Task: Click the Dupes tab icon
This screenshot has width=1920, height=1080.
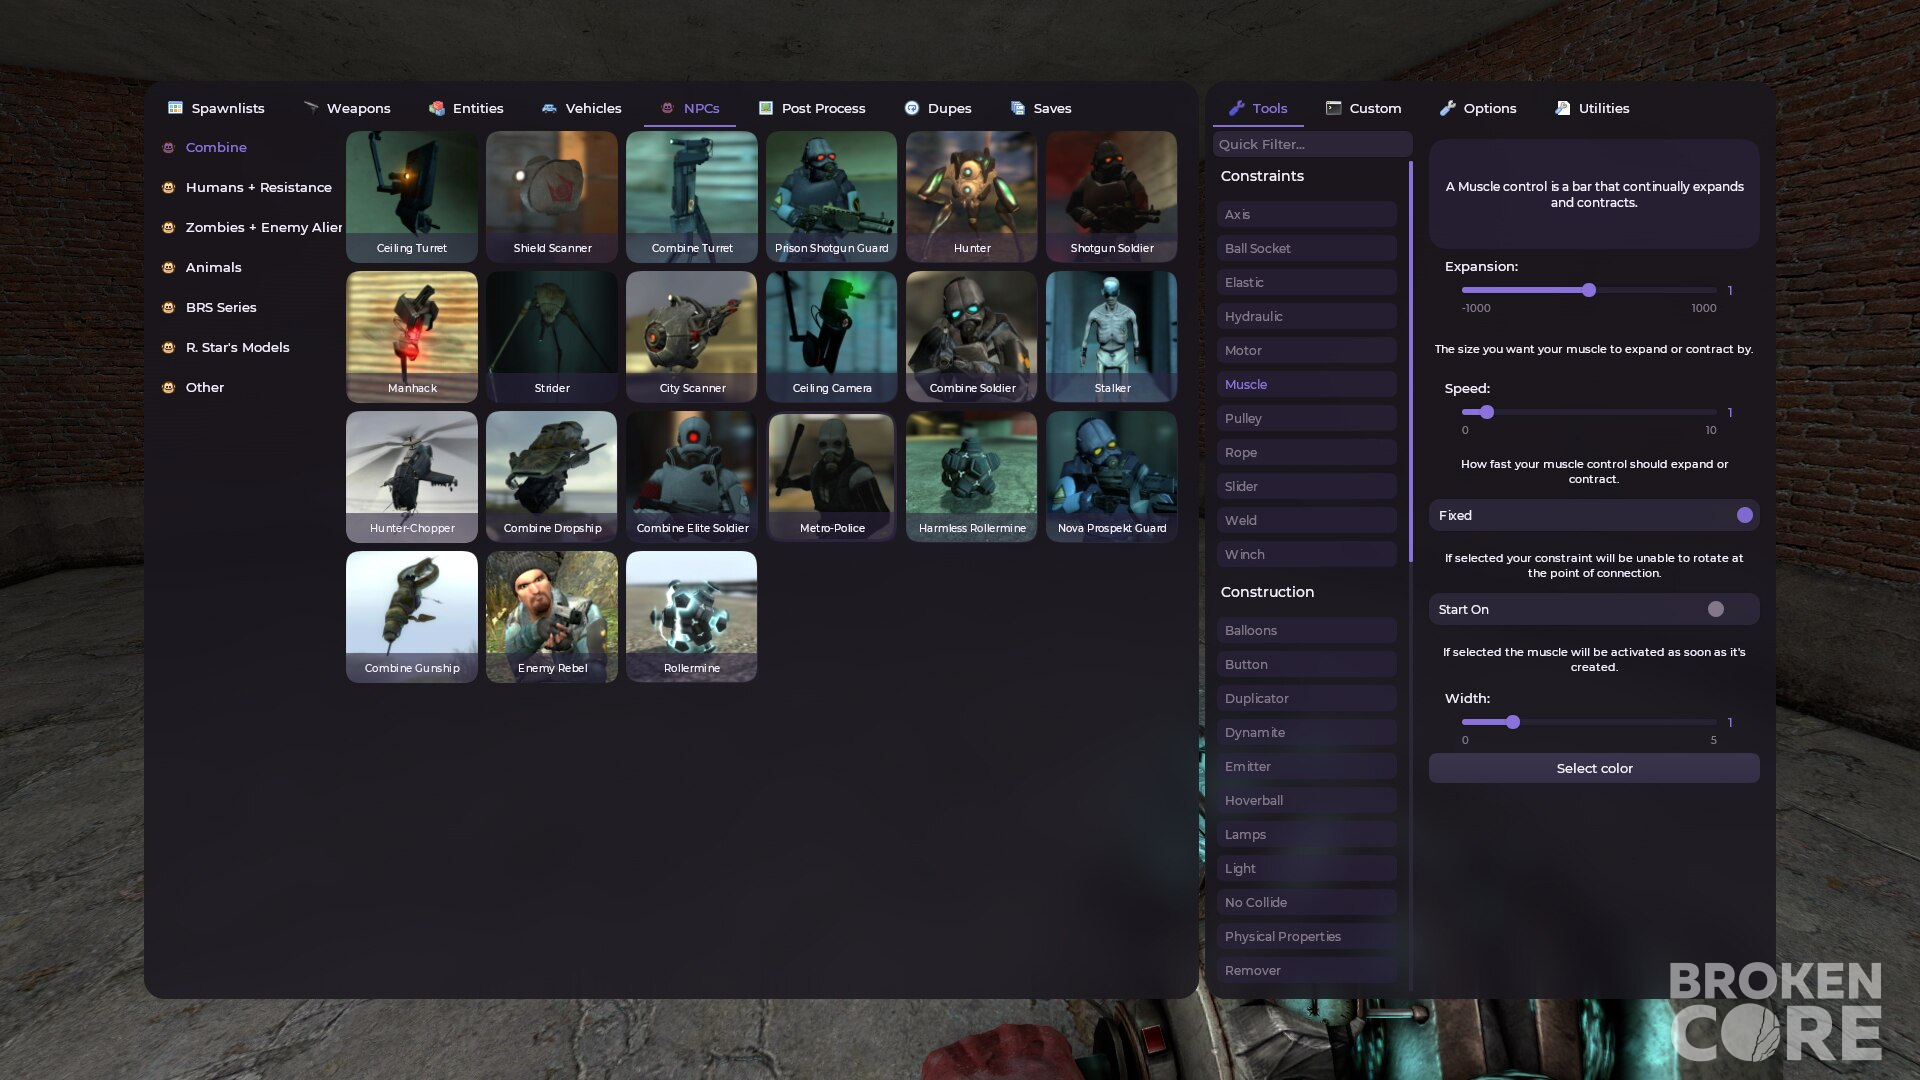Action: tap(912, 108)
